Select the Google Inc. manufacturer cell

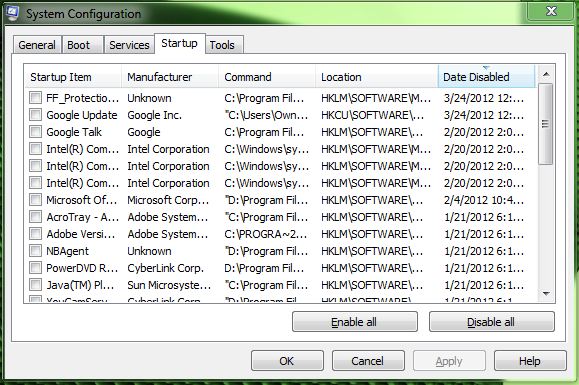point(155,115)
